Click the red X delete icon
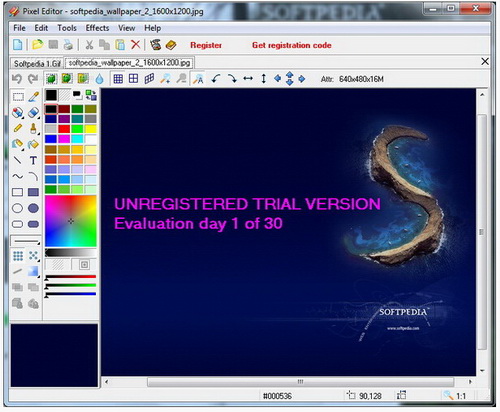 pyautogui.click(x=135, y=44)
